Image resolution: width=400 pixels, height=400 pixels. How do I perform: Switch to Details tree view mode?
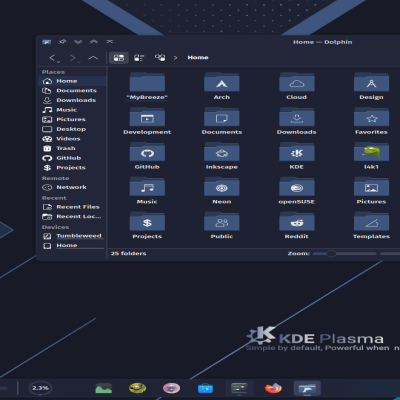pyautogui.click(x=160, y=58)
